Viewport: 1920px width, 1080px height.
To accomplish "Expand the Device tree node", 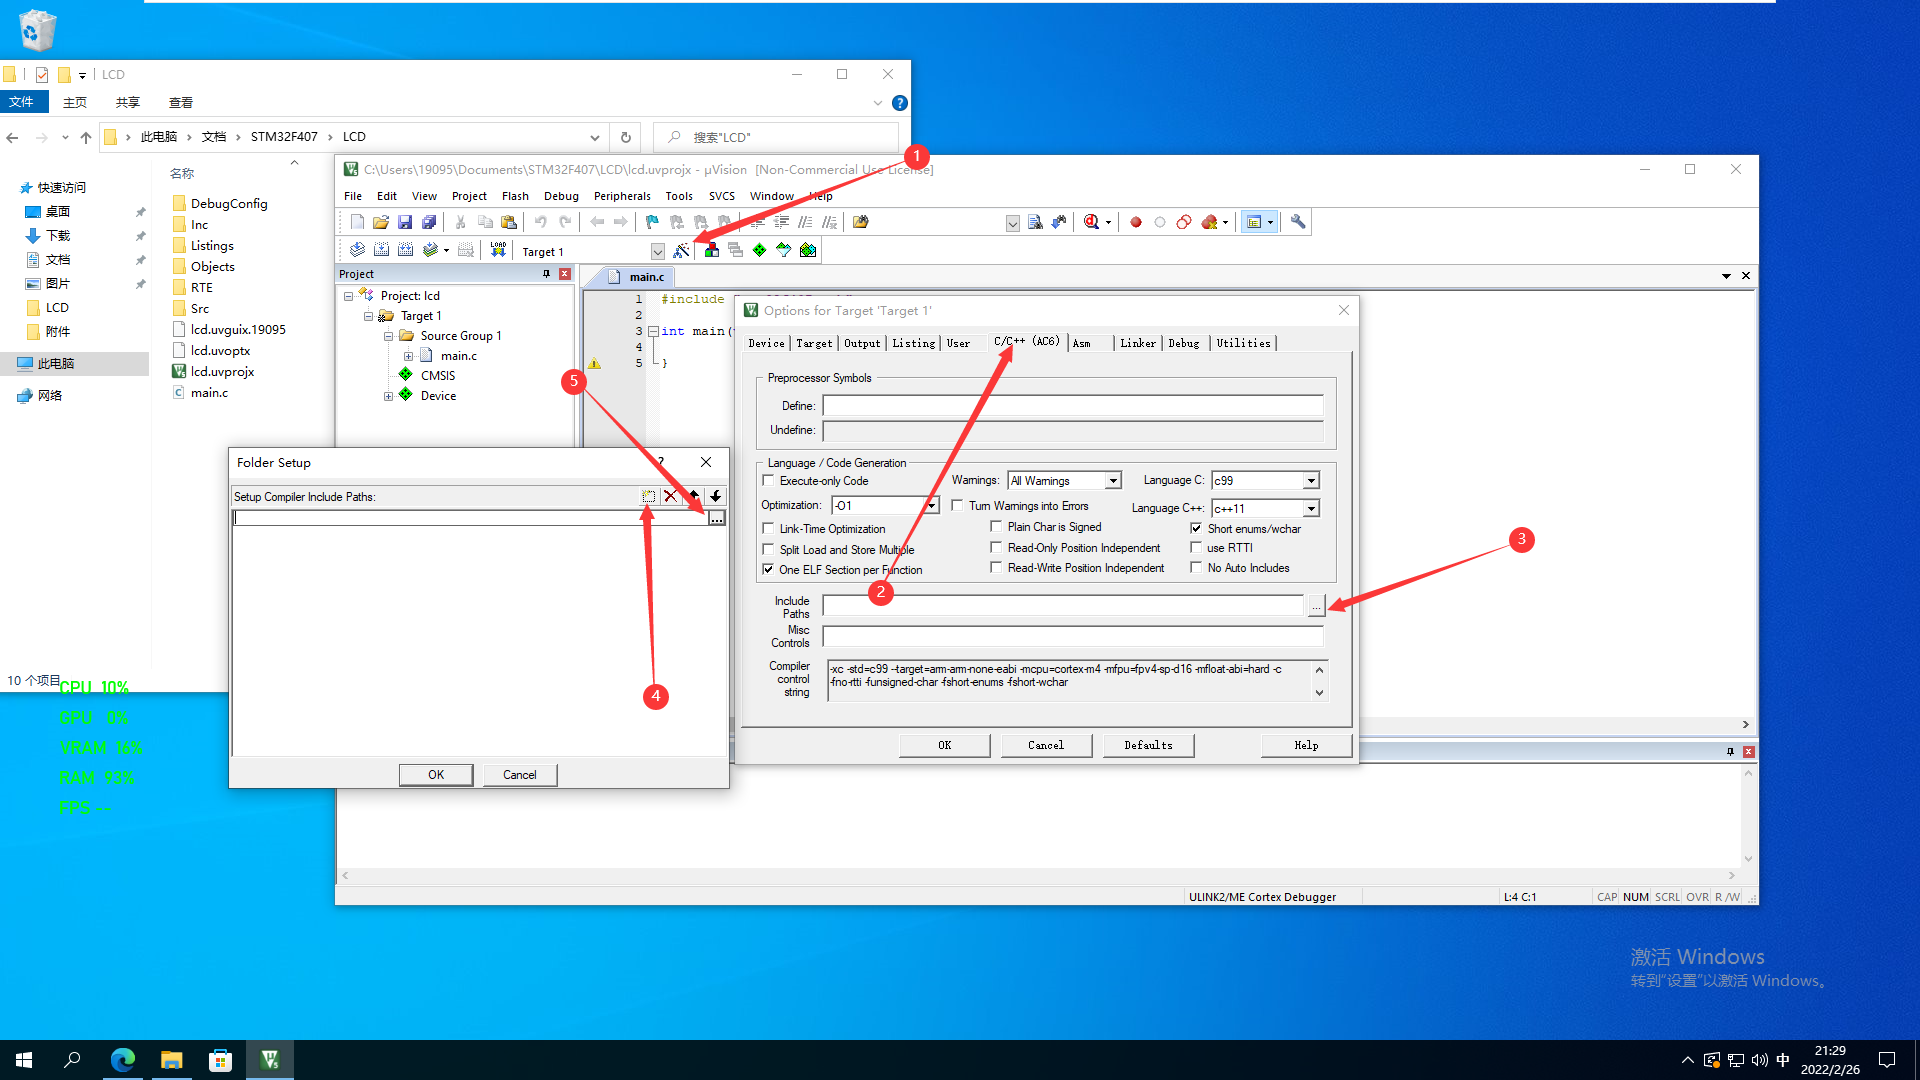I will [388, 396].
